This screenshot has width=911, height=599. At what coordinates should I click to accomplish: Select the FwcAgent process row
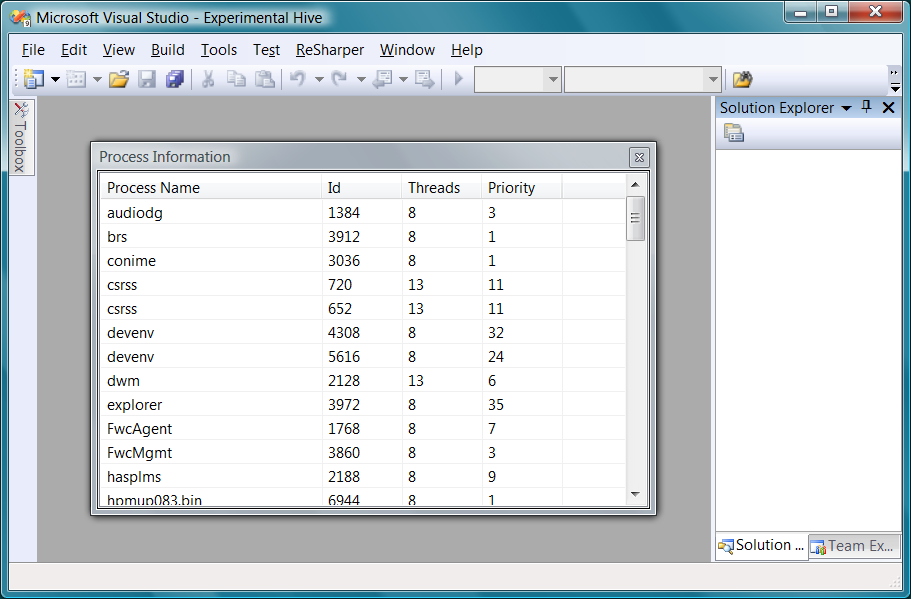click(363, 429)
